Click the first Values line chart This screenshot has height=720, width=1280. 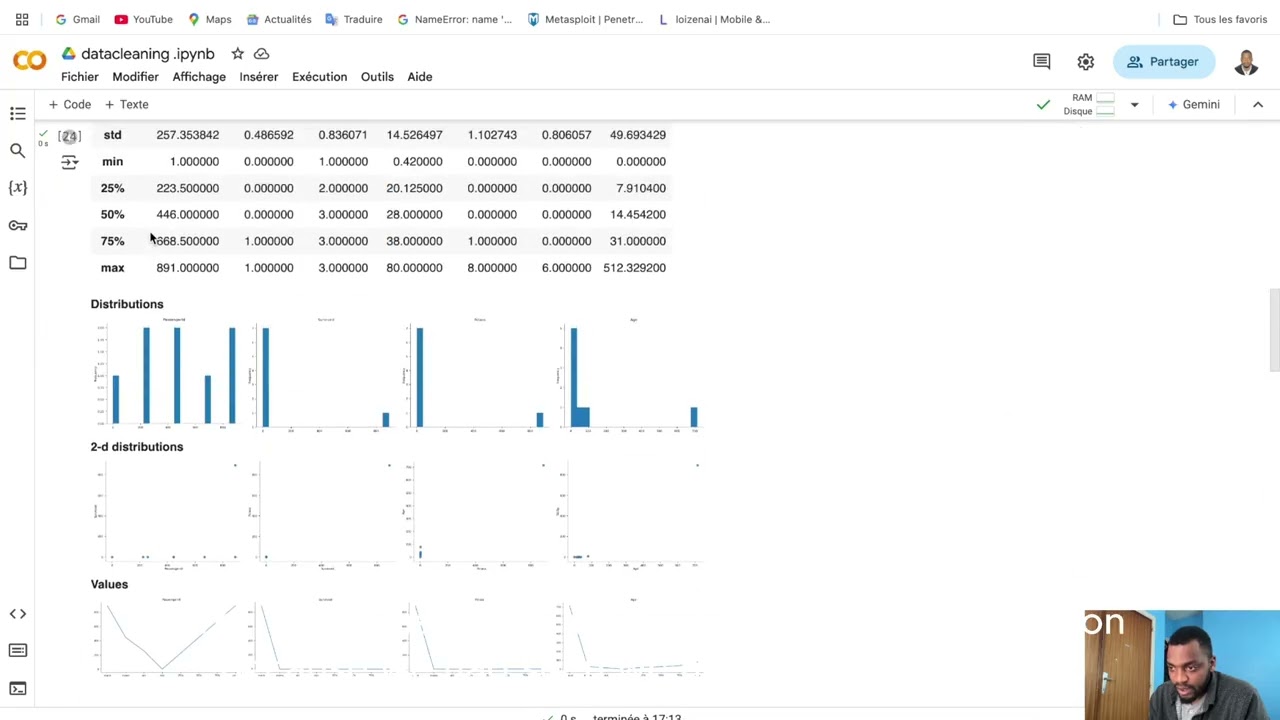pyautogui.click(x=167, y=637)
